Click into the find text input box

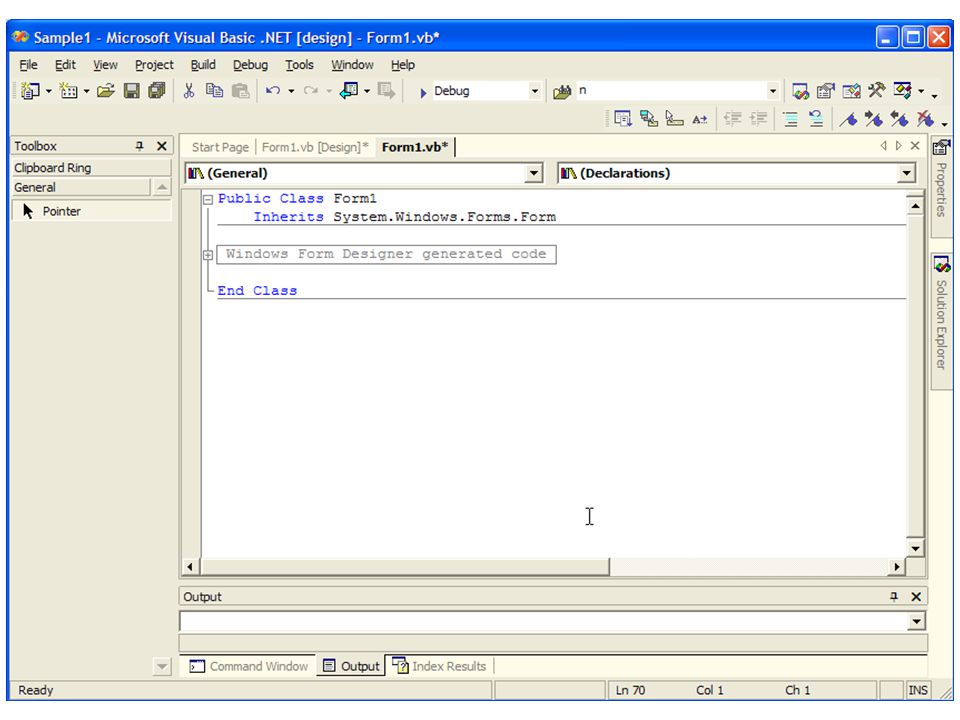pos(670,91)
